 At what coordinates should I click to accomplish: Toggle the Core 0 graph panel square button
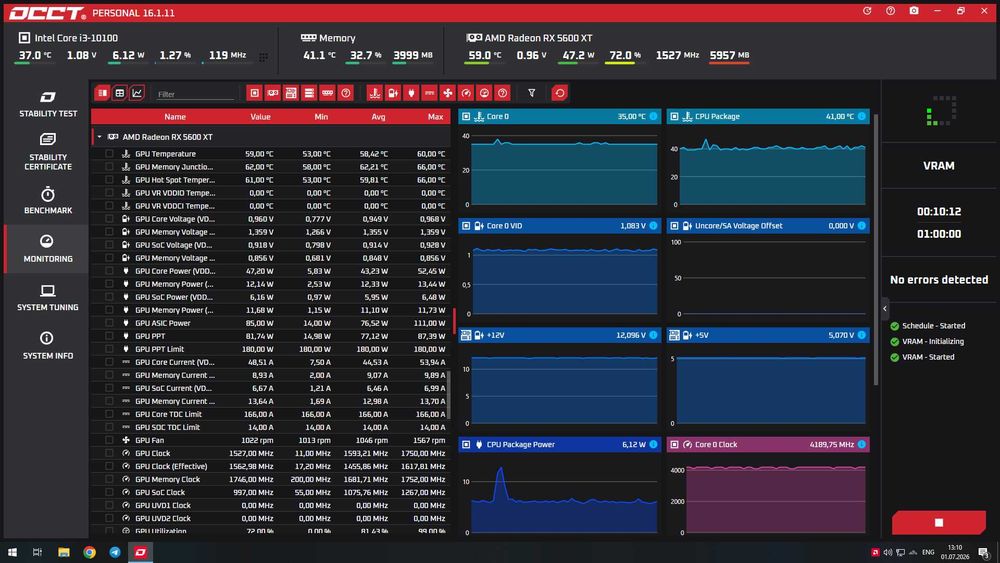[x=466, y=117]
